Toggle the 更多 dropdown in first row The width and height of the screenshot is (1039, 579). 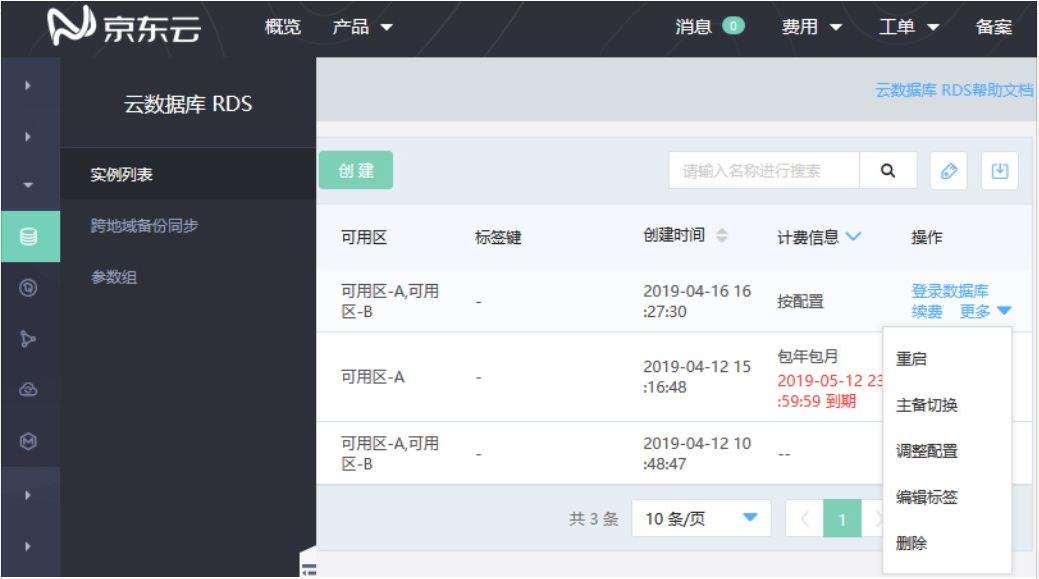[x=985, y=311]
